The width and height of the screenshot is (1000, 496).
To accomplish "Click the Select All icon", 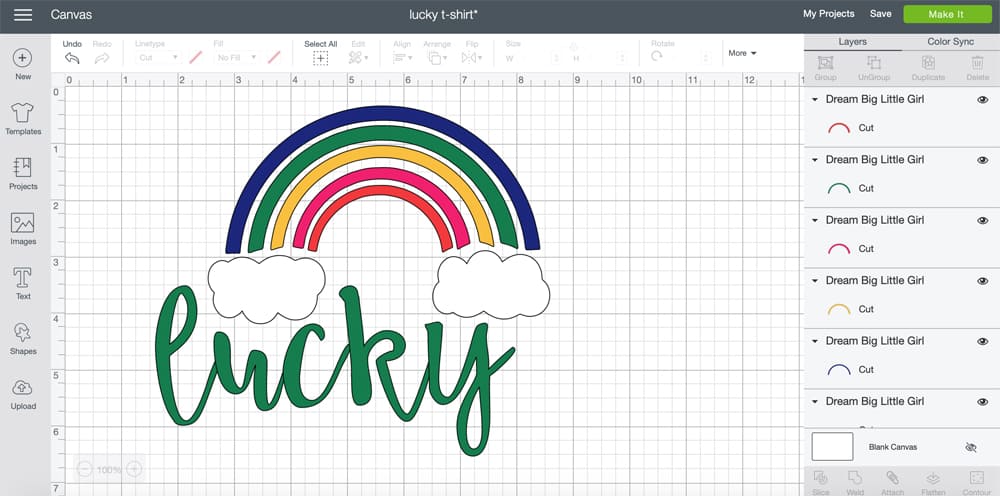I will click(320, 58).
